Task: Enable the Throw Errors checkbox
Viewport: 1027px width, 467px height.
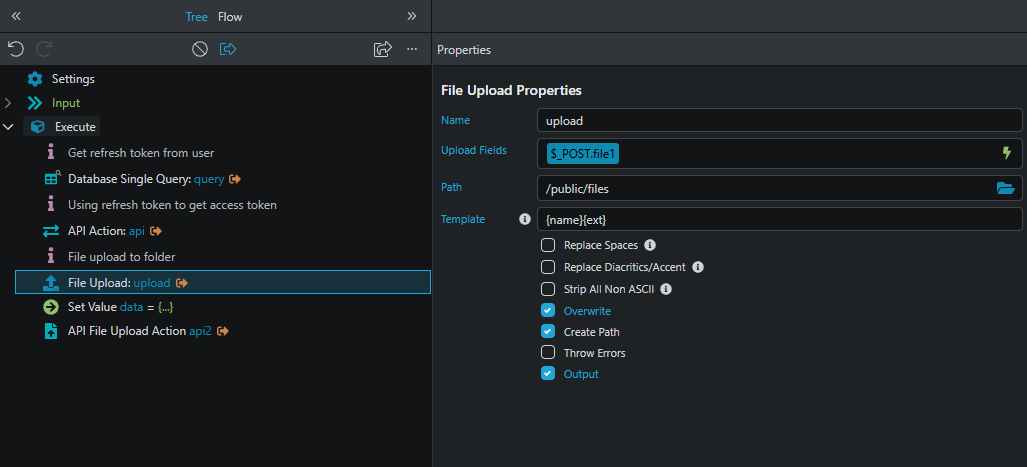Action: 548,353
